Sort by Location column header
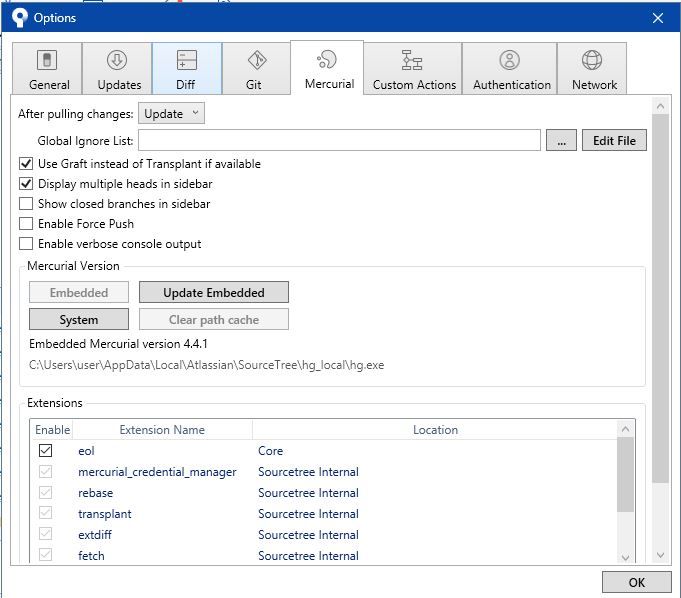Viewport: 681px width, 598px height. pos(435,430)
